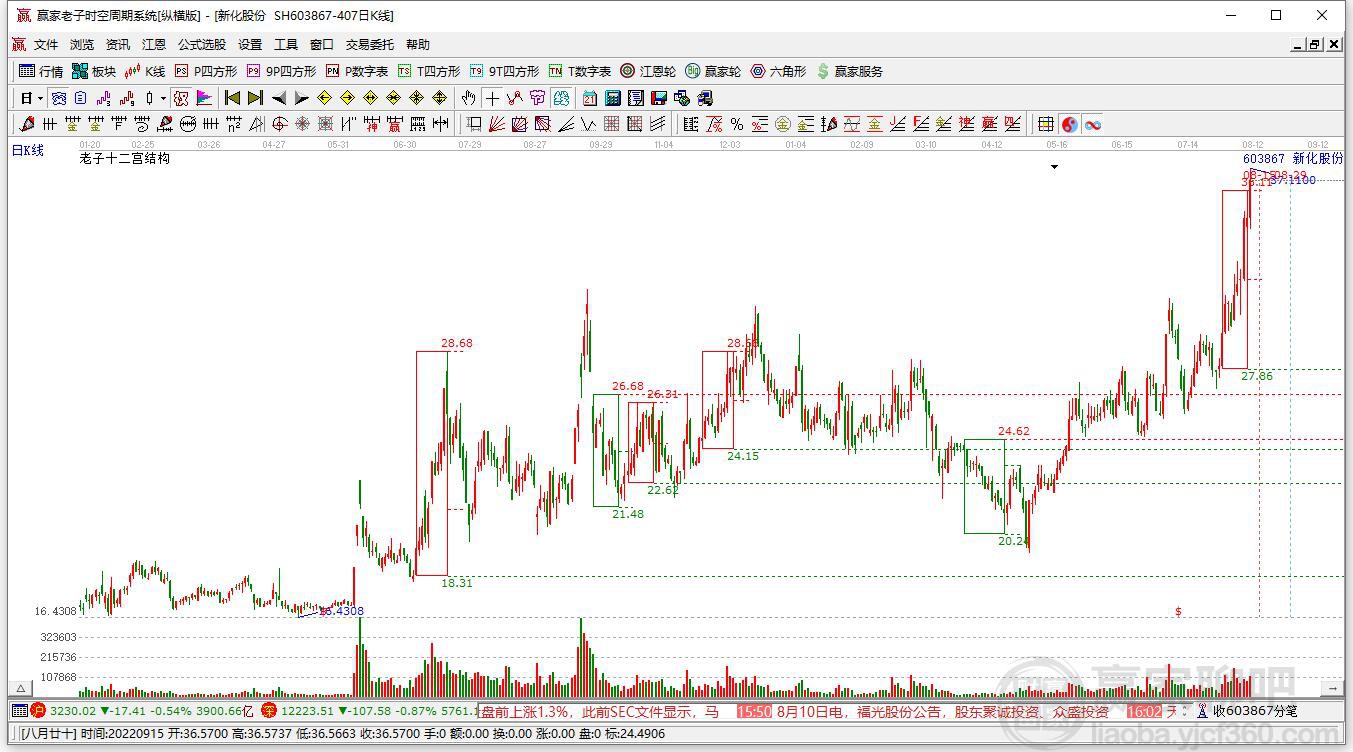Screen dimensions: 1353x752
Task: Select the hand pan tool
Action: click(x=468, y=98)
